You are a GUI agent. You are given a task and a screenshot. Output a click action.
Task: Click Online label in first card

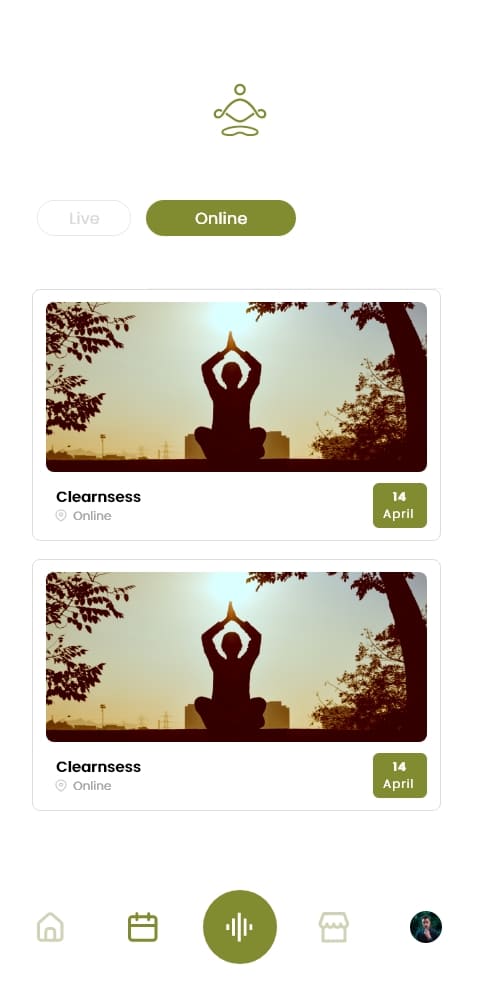pyautogui.click(x=92, y=516)
